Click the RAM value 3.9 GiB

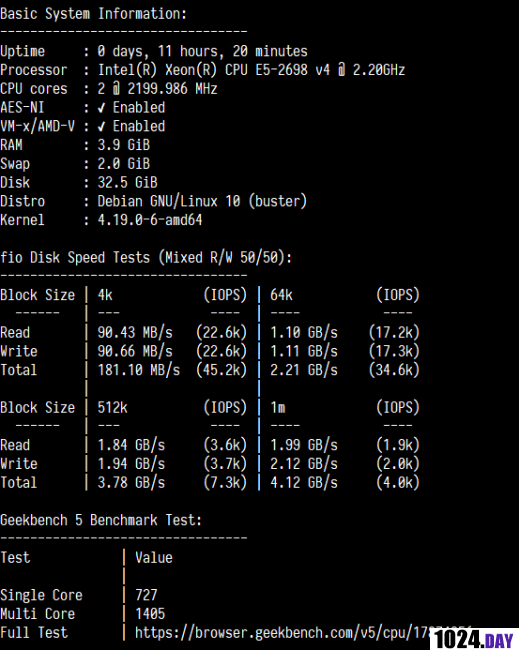124,145
